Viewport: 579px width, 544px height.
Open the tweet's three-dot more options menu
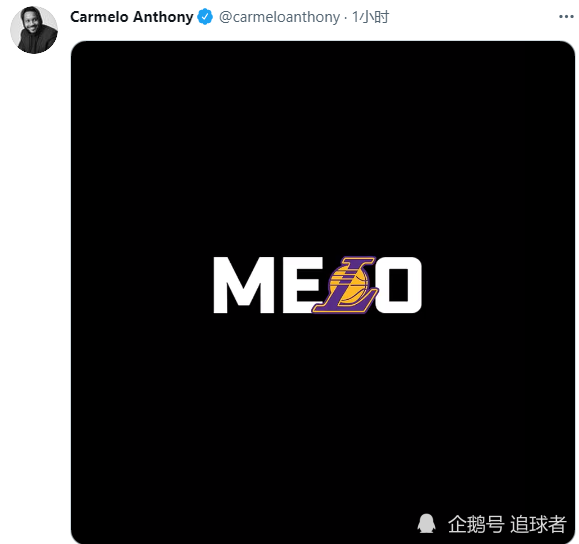pyautogui.click(x=566, y=17)
